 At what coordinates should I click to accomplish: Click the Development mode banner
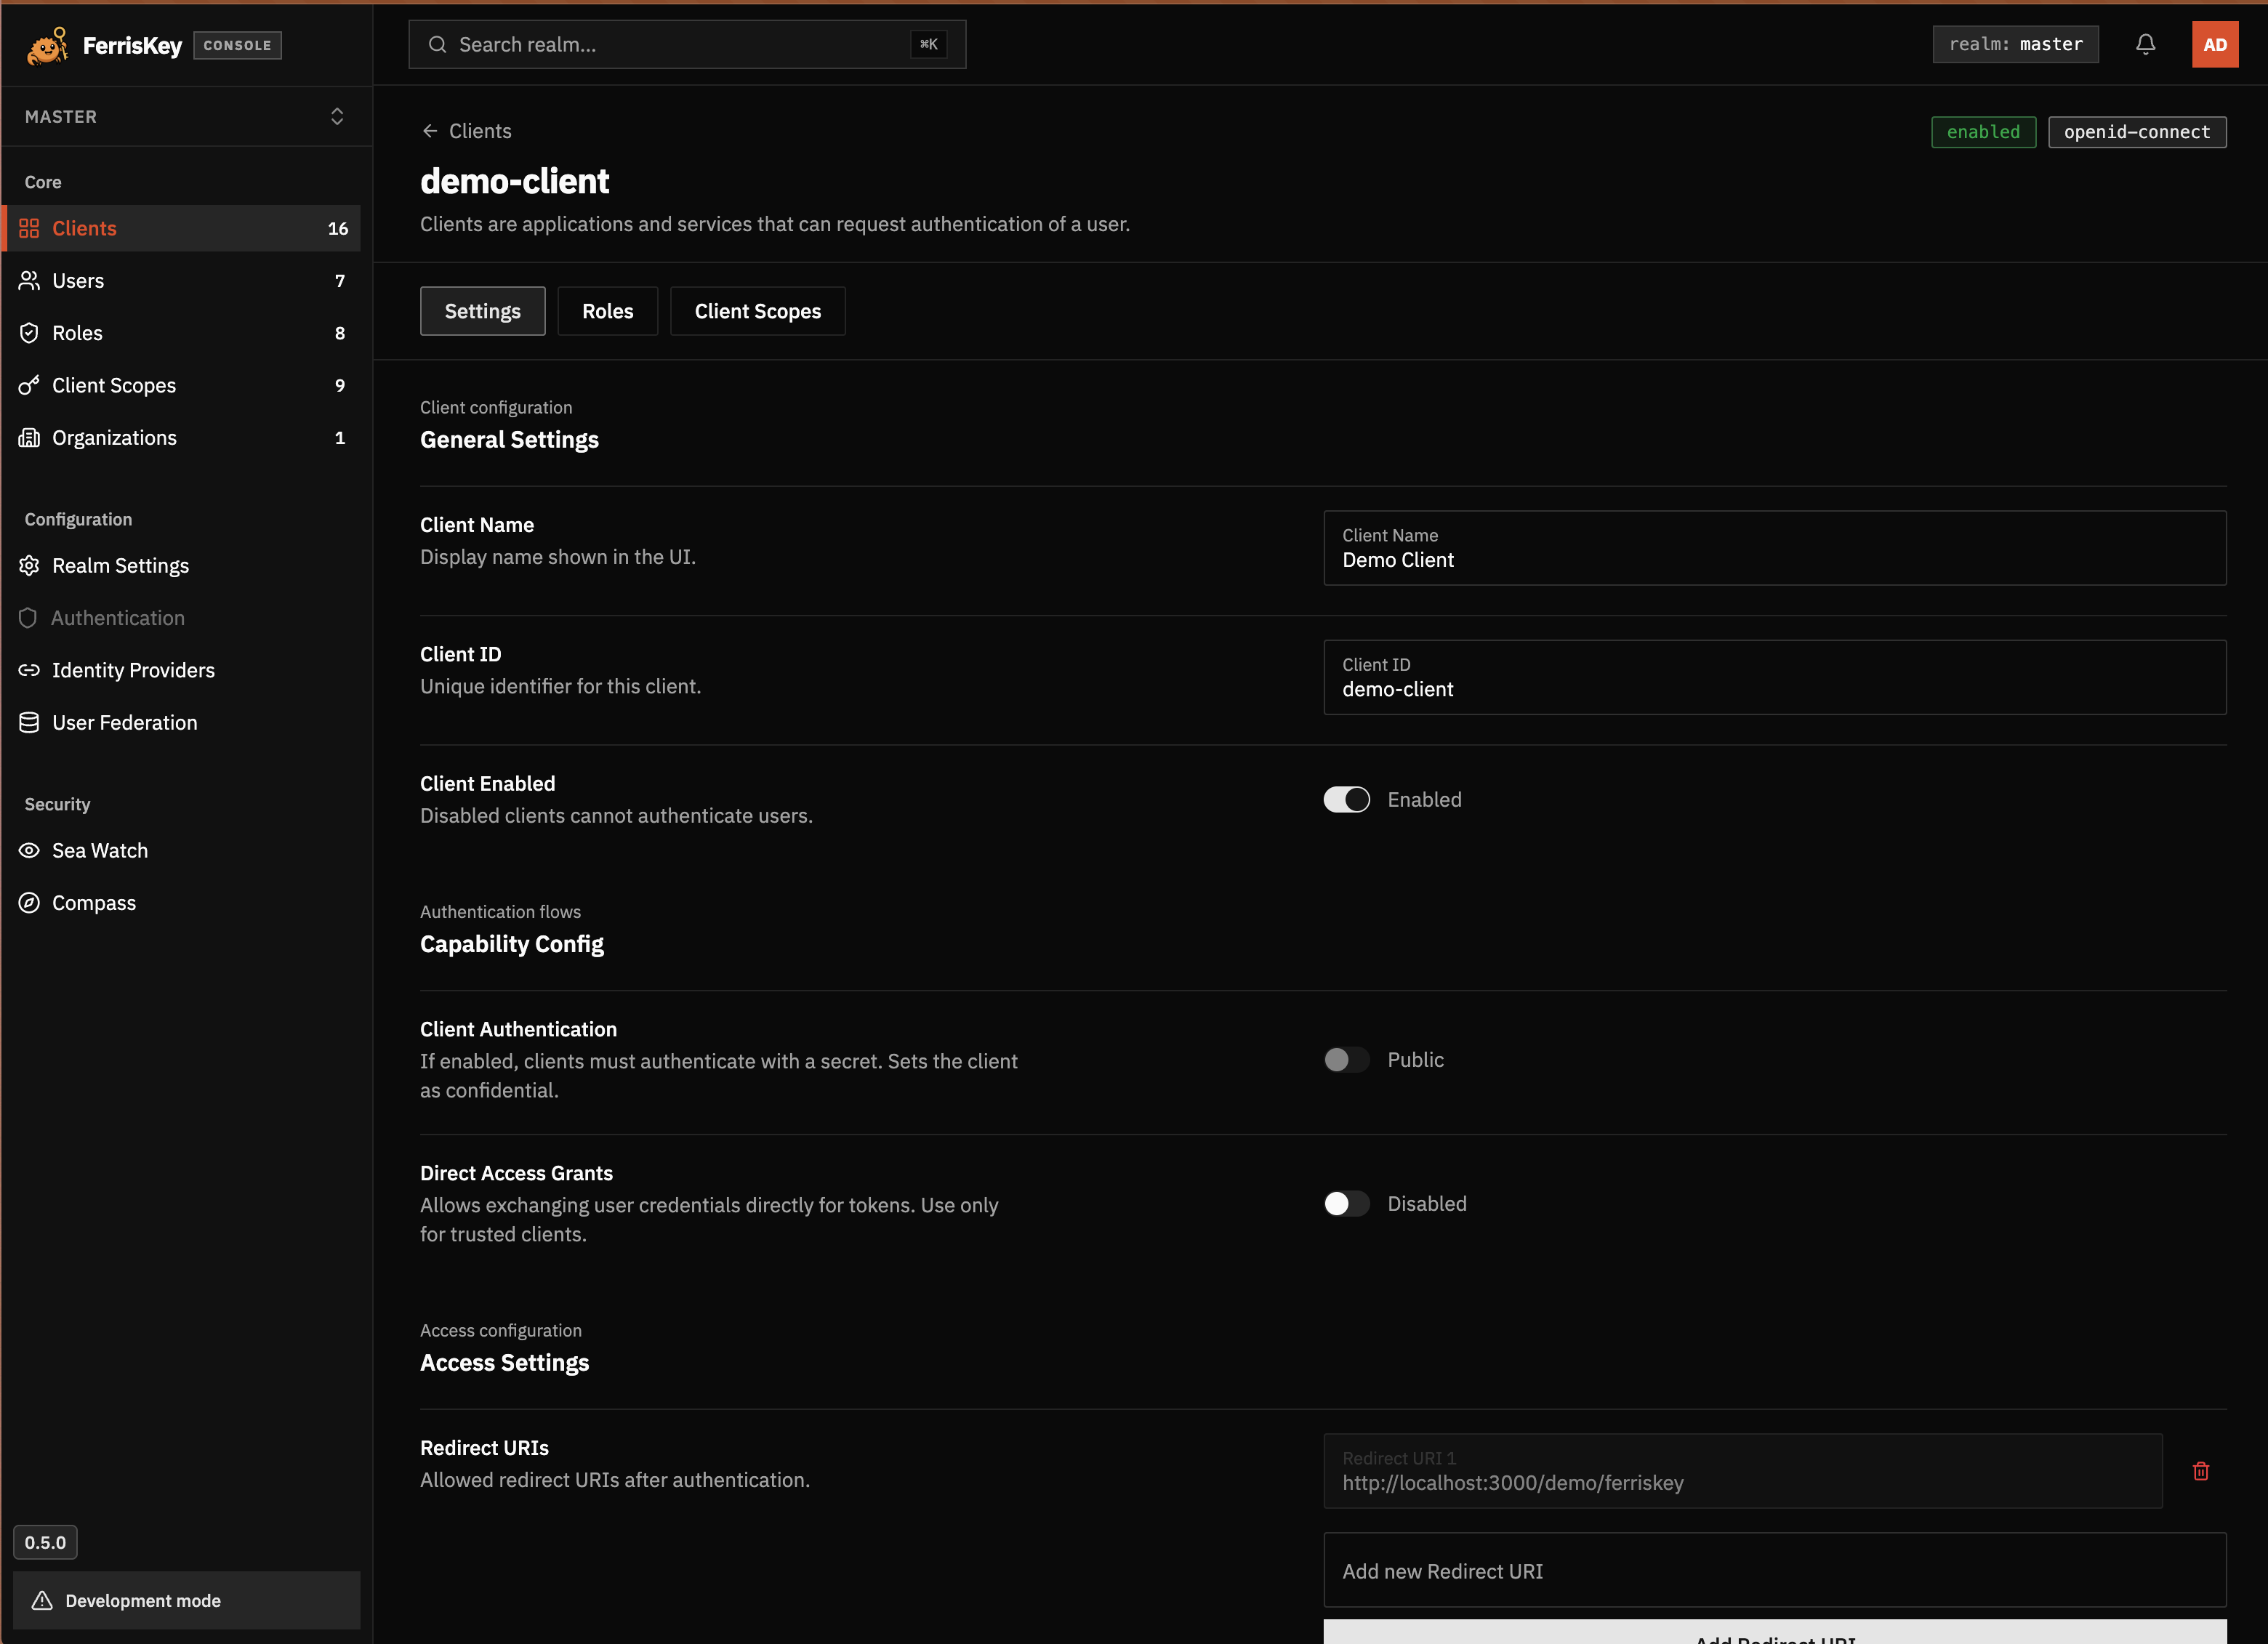186,1600
